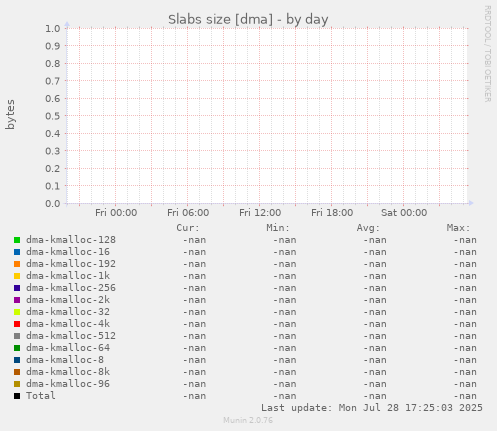Image resolution: width=497 pixels, height=431 pixels.
Task: Click the black Total color swatch
Action: tap(17, 396)
